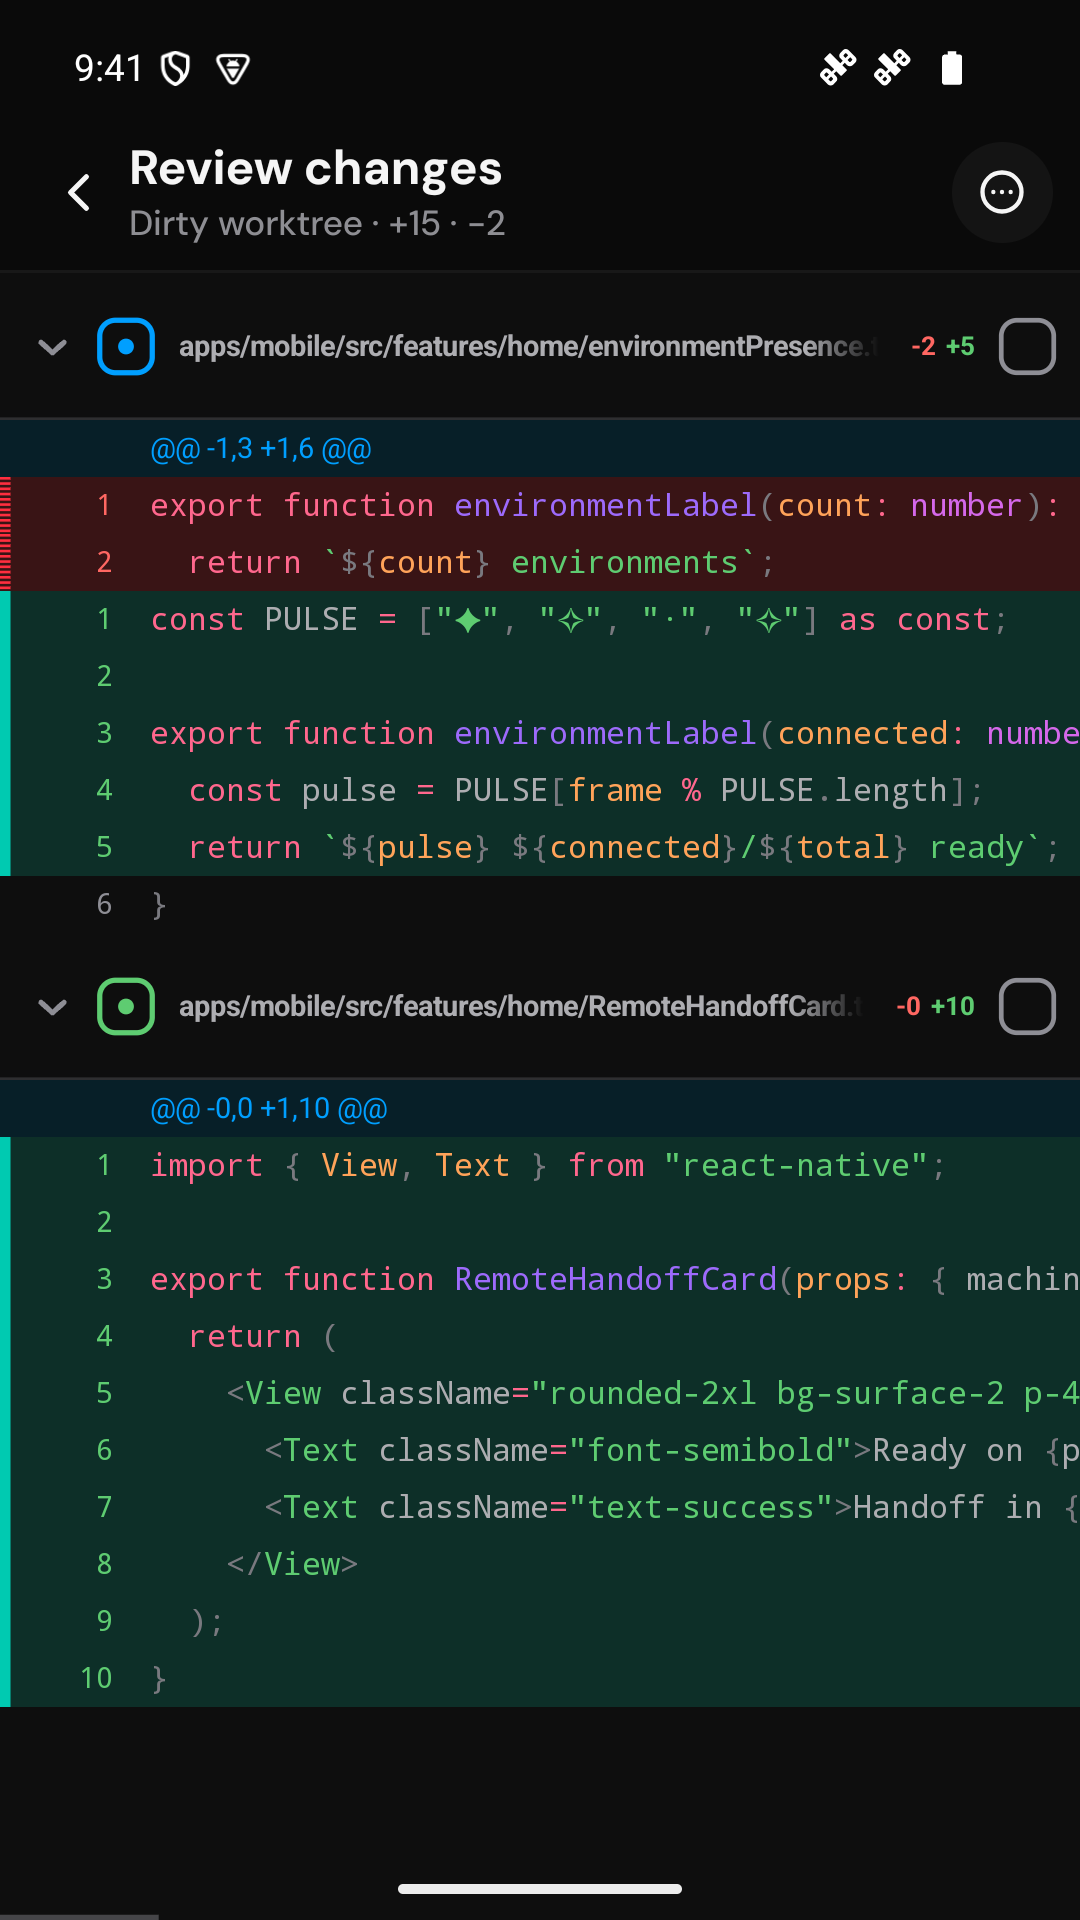Tap the back arrow beside Review changes

[x=80, y=192]
